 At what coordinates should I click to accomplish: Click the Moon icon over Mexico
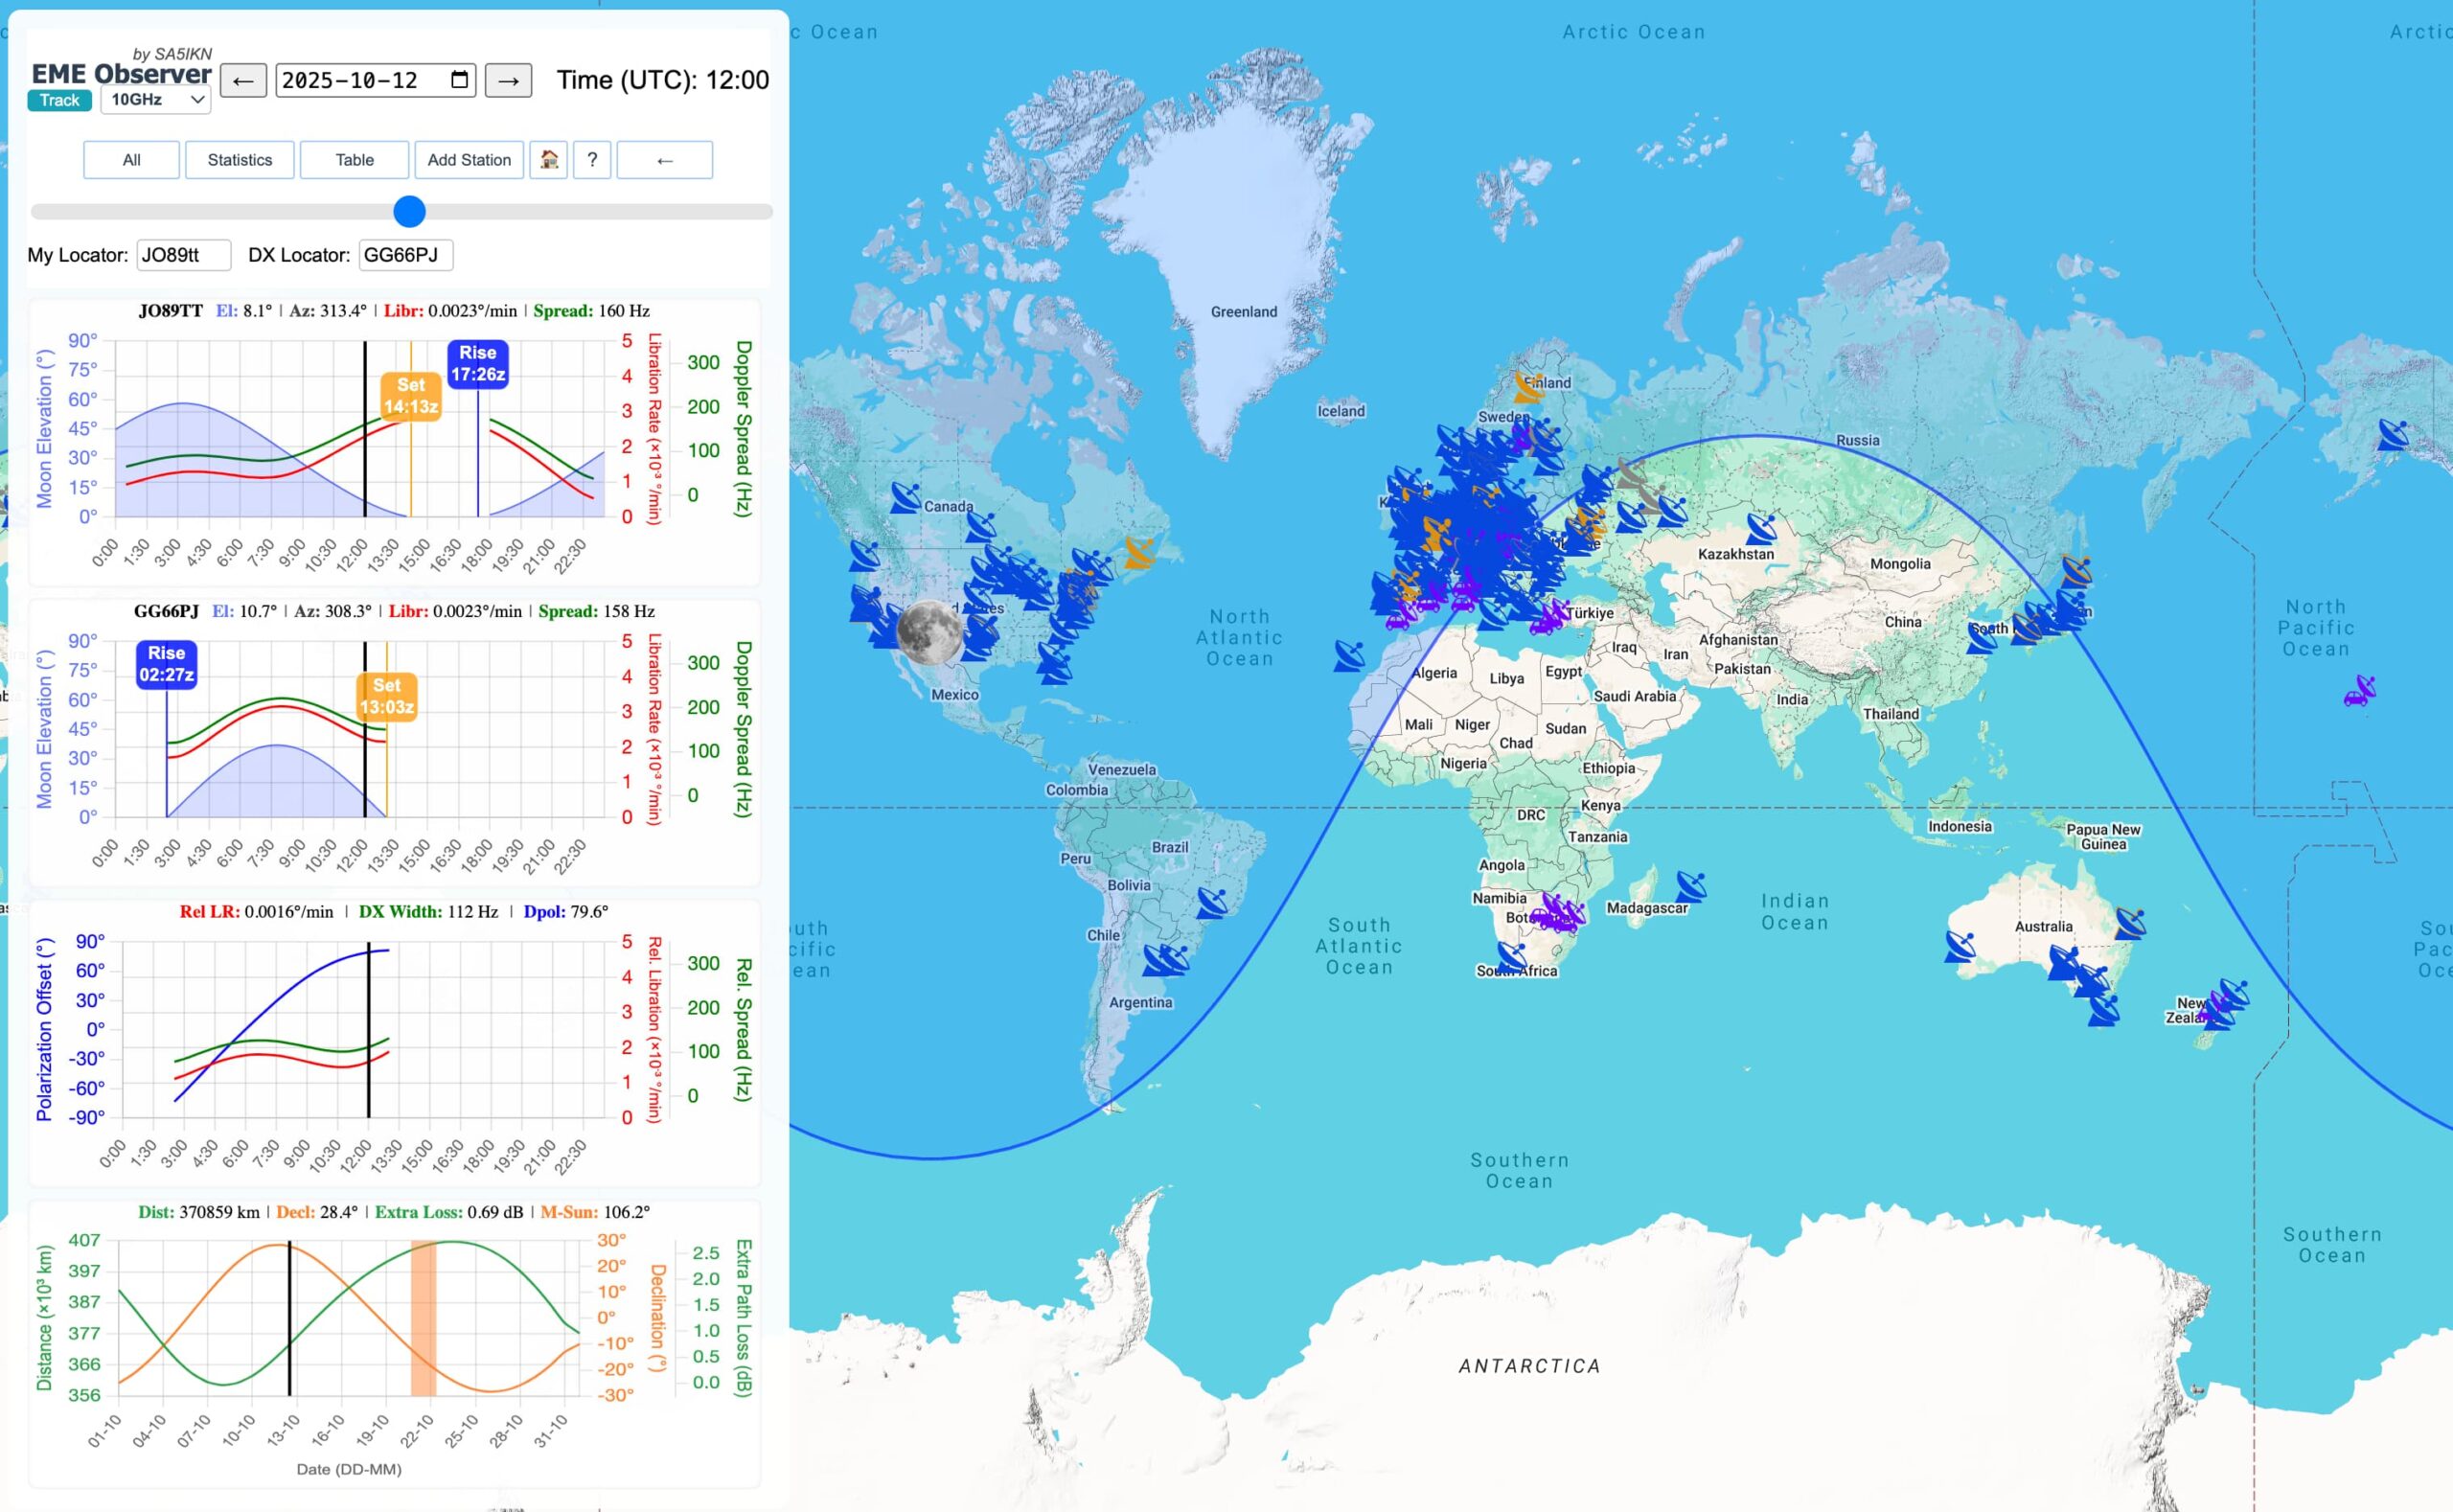(x=929, y=632)
